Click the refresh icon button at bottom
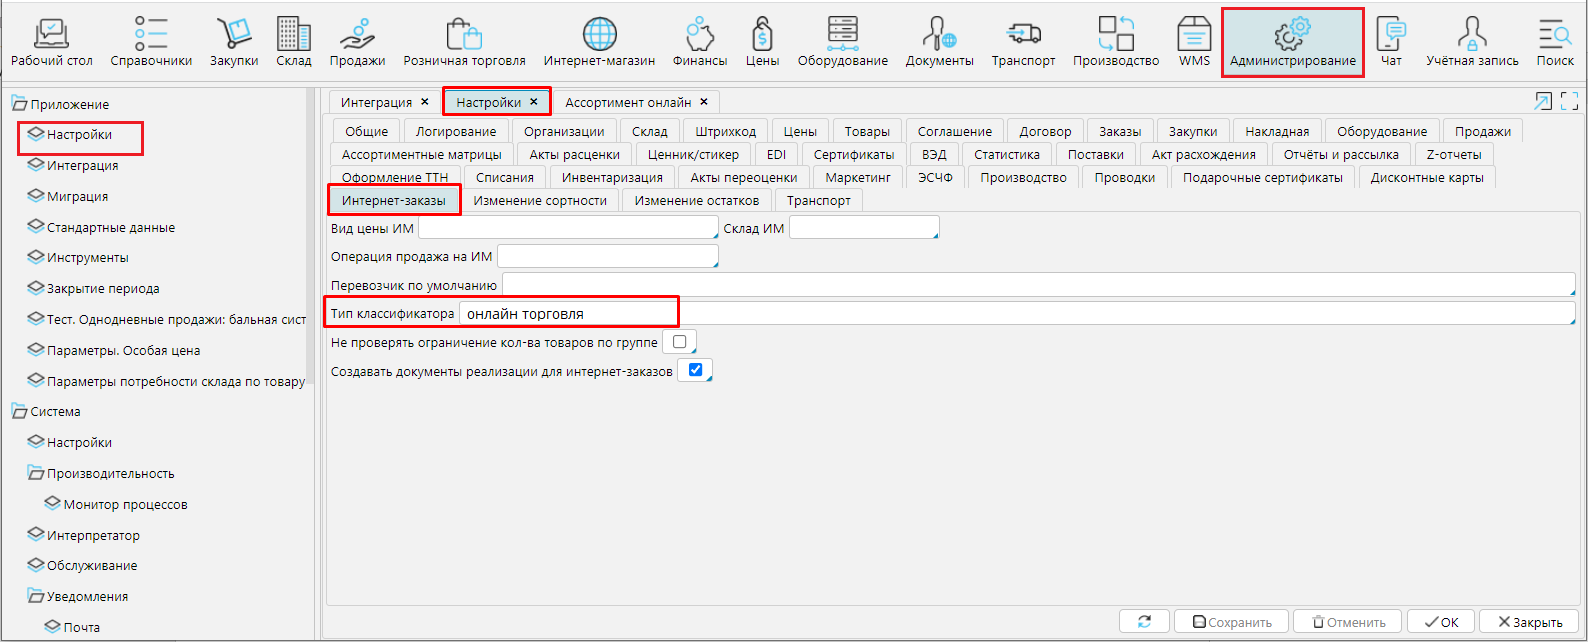This screenshot has width=1588, height=642. tap(1144, 622)
